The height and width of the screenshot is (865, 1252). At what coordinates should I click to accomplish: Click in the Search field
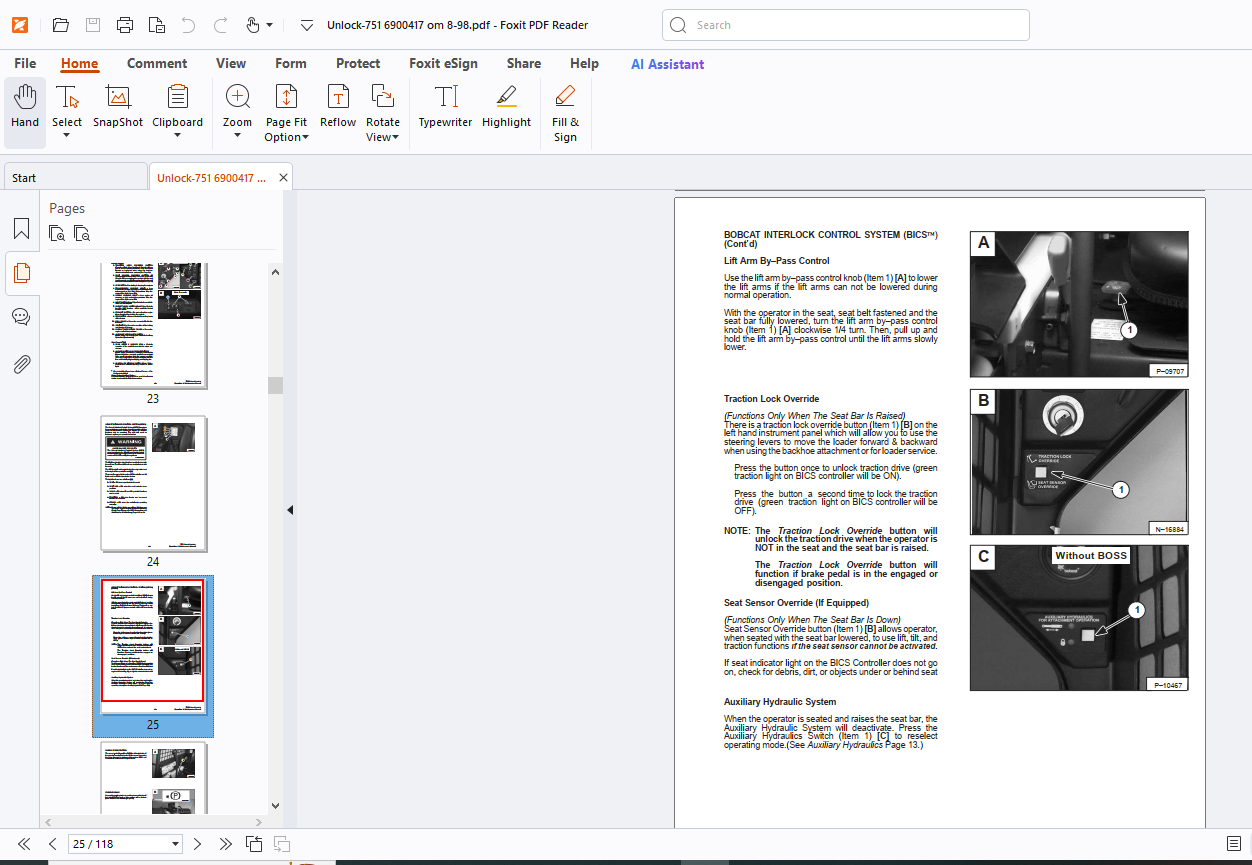pyautogui.click(x=845, y=25)
